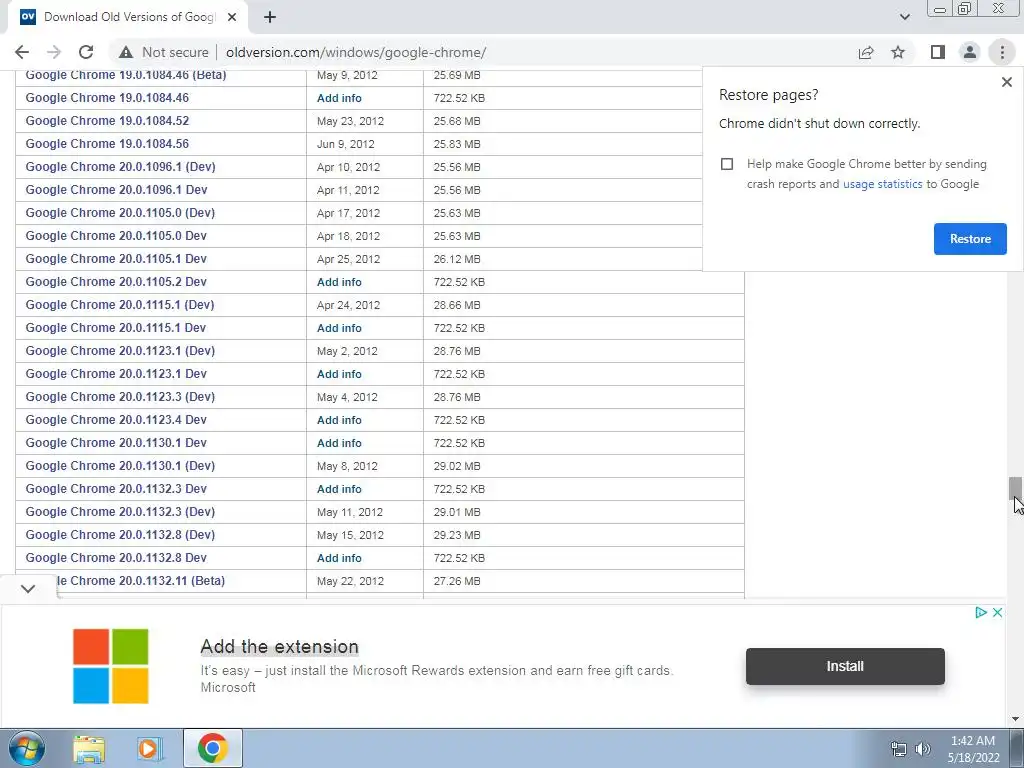Viewport: 1024px width, 768px height.
Task: Open the Chrome three-dot menu
Action: pos(1002,52)
